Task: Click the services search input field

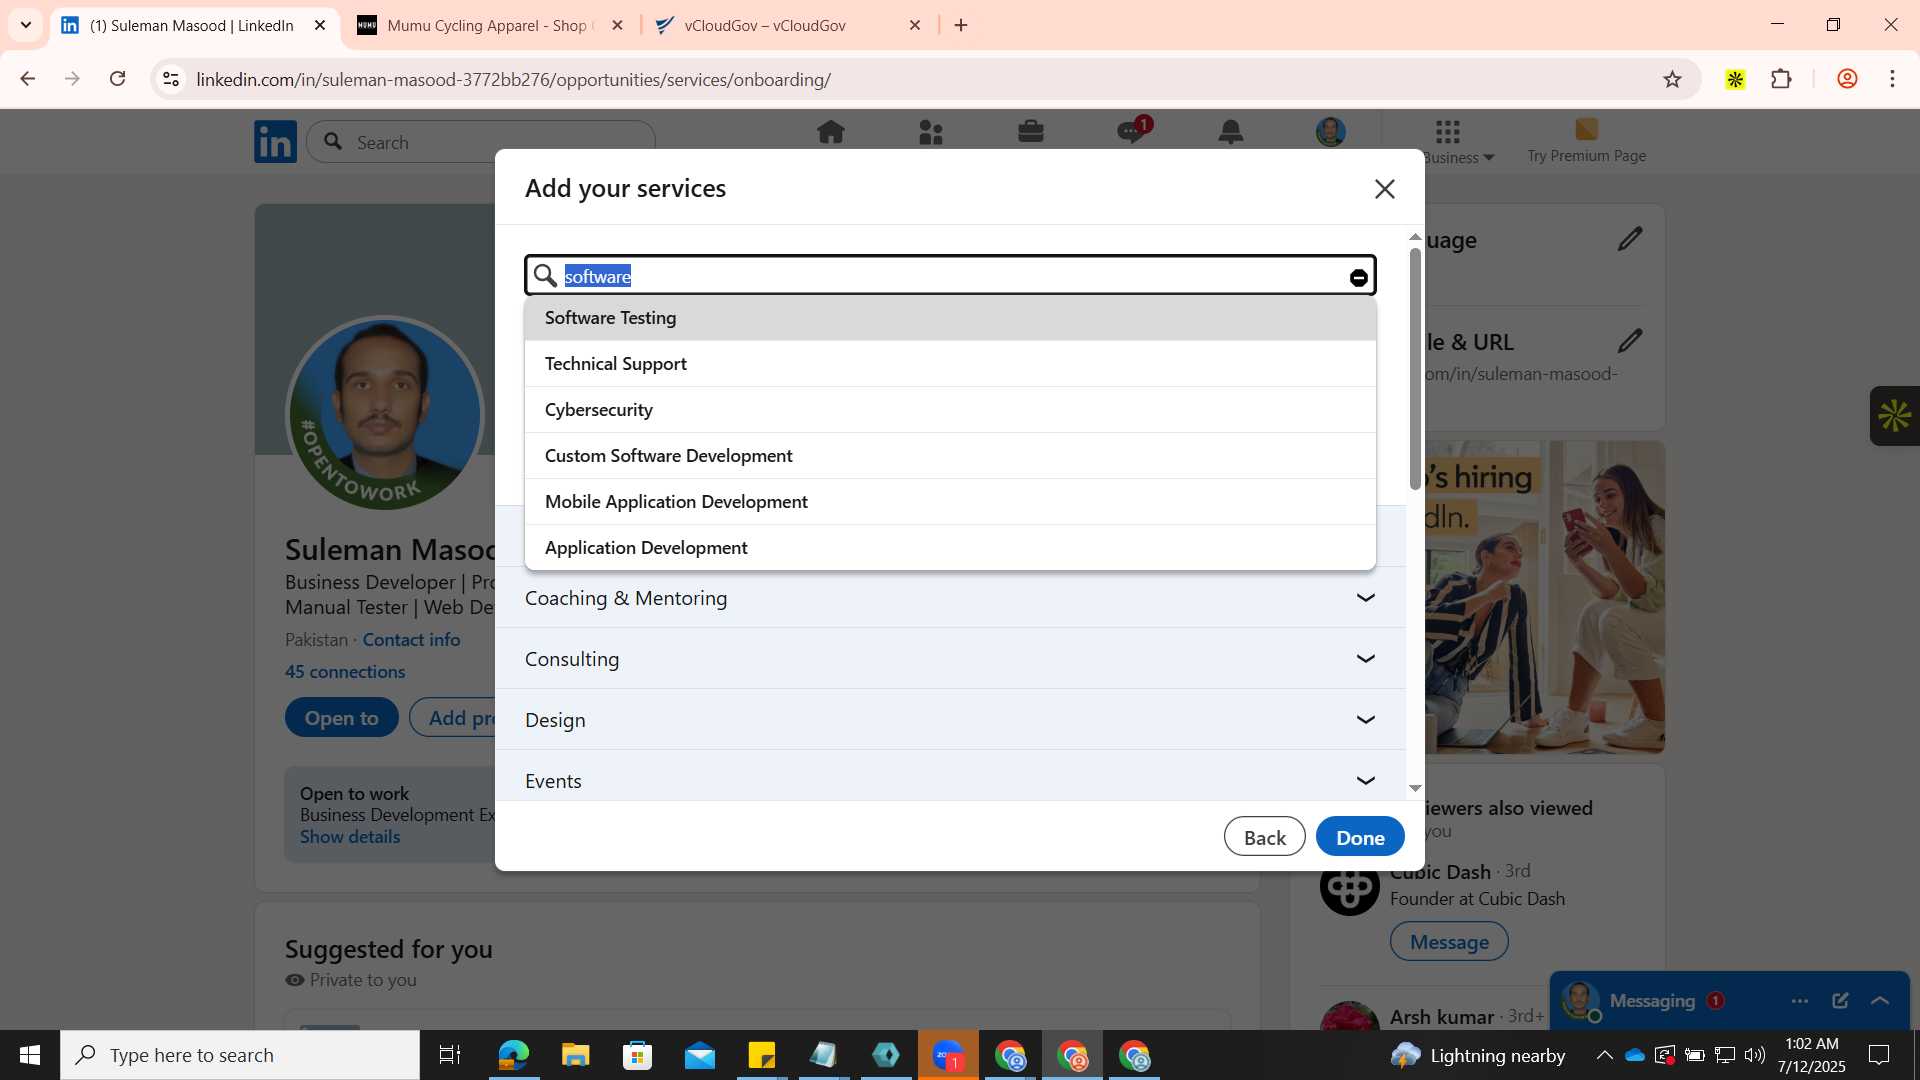Action: pyautogui.click(x=950, y=276)
